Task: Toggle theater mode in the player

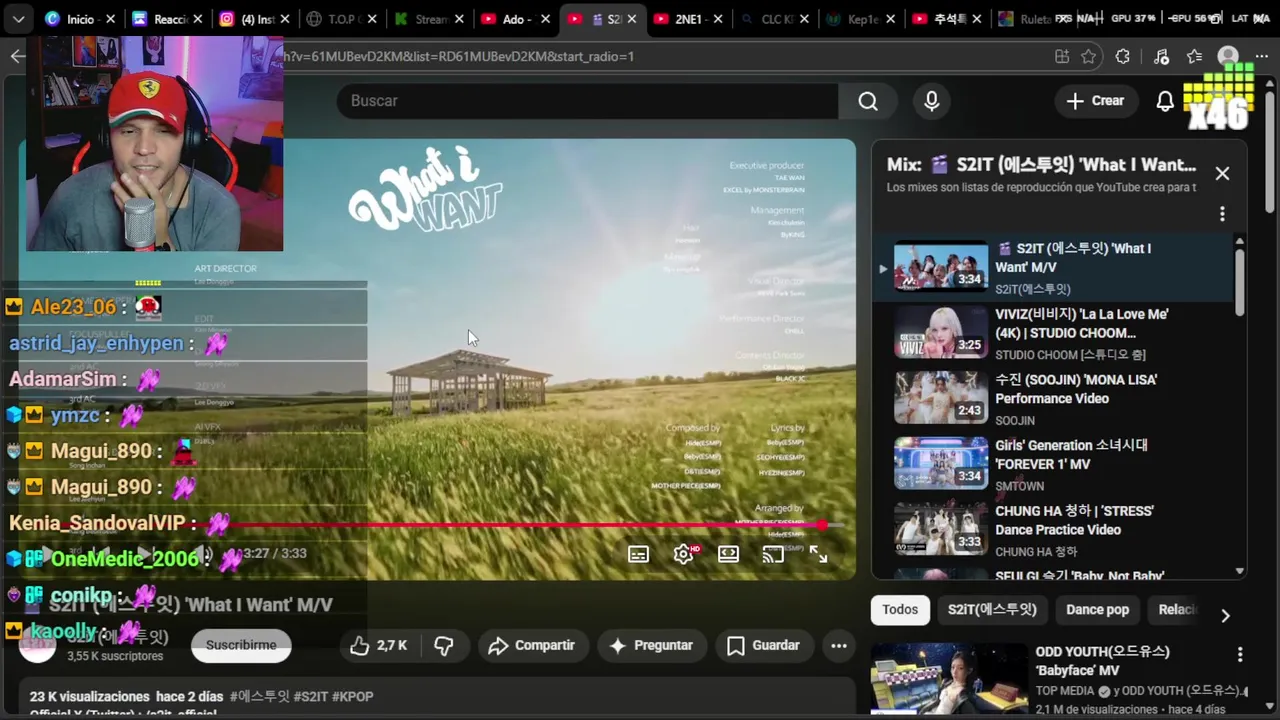Action: point(729,554)
